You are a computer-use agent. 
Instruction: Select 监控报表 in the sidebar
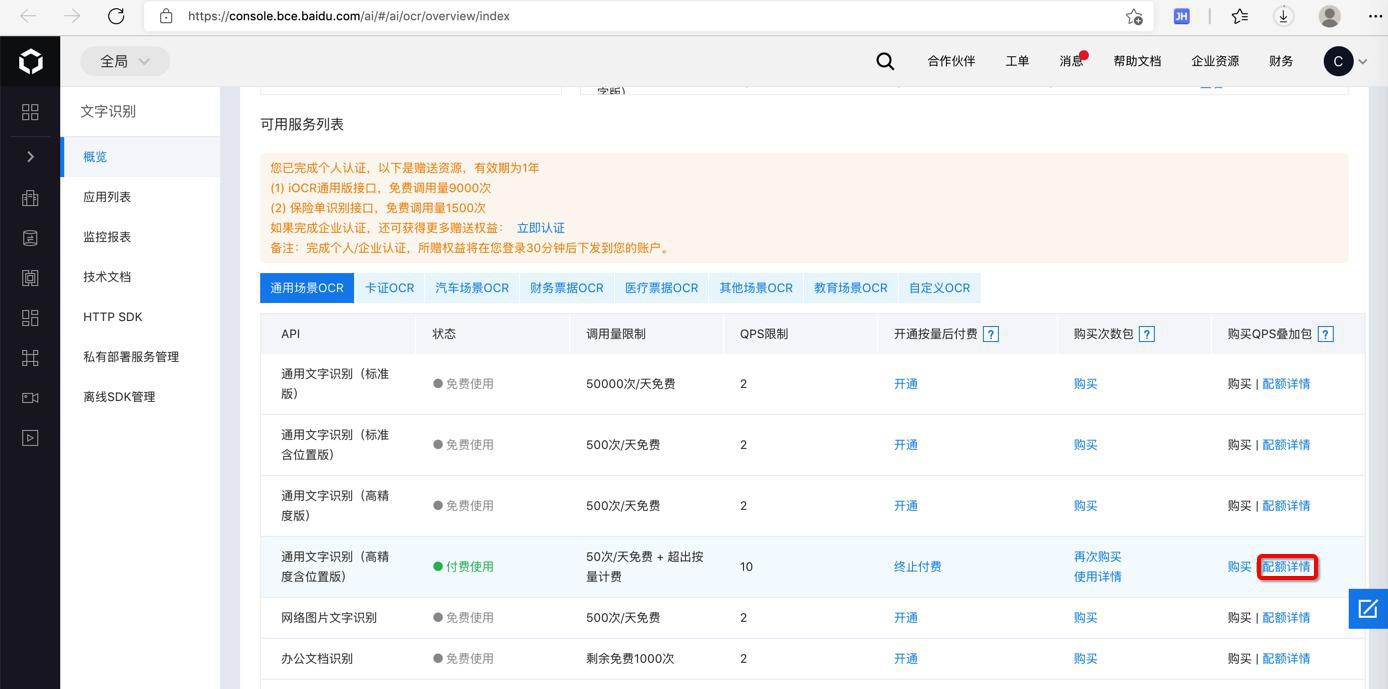(140, 237)
